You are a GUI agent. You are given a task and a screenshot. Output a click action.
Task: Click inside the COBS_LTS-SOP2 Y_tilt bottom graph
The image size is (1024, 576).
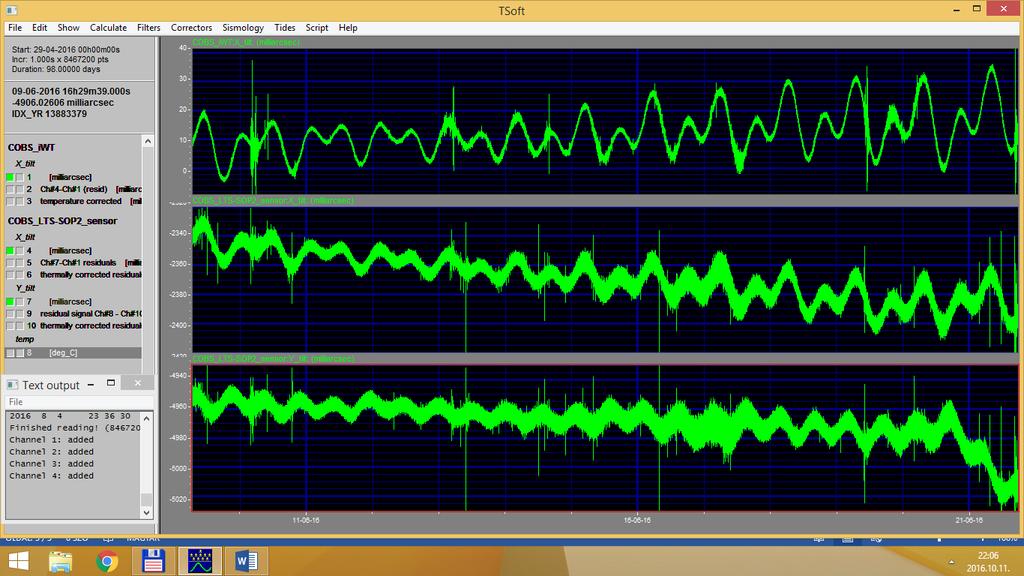[604, 438]
